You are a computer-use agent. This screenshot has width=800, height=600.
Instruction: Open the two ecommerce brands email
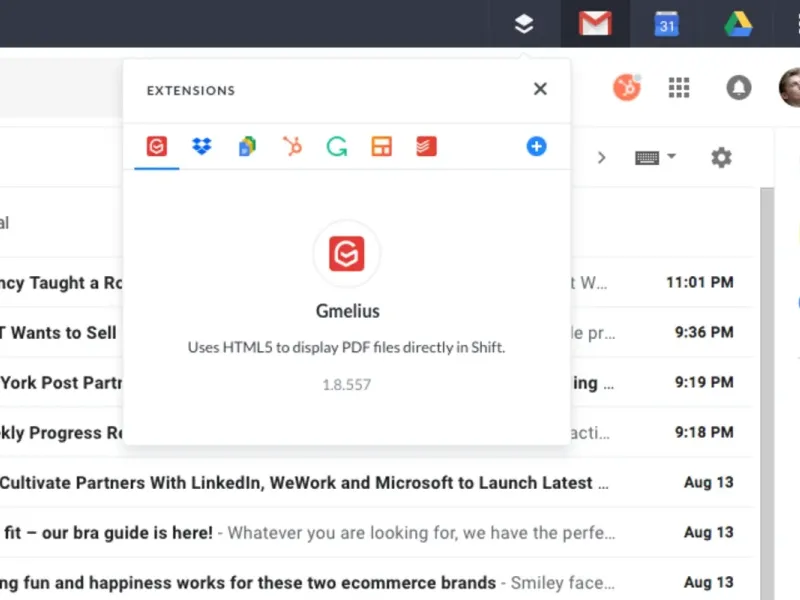click(377, 582)
